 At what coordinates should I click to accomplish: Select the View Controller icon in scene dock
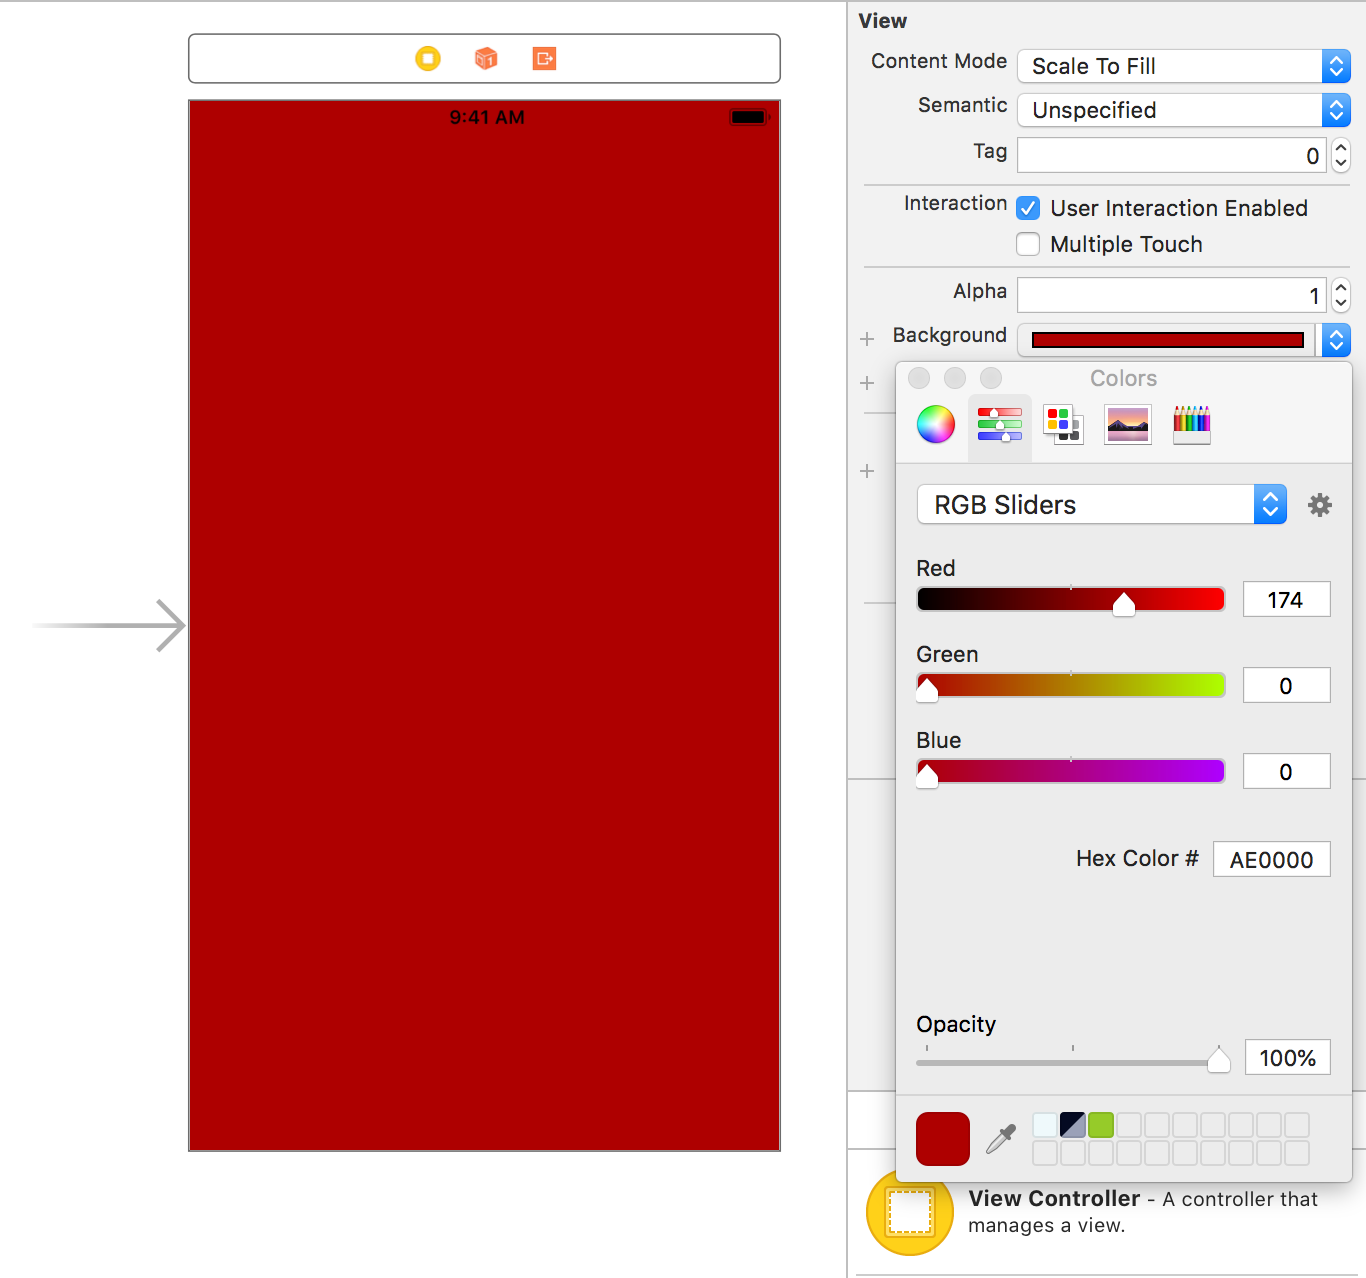click(x=428, y=59)
